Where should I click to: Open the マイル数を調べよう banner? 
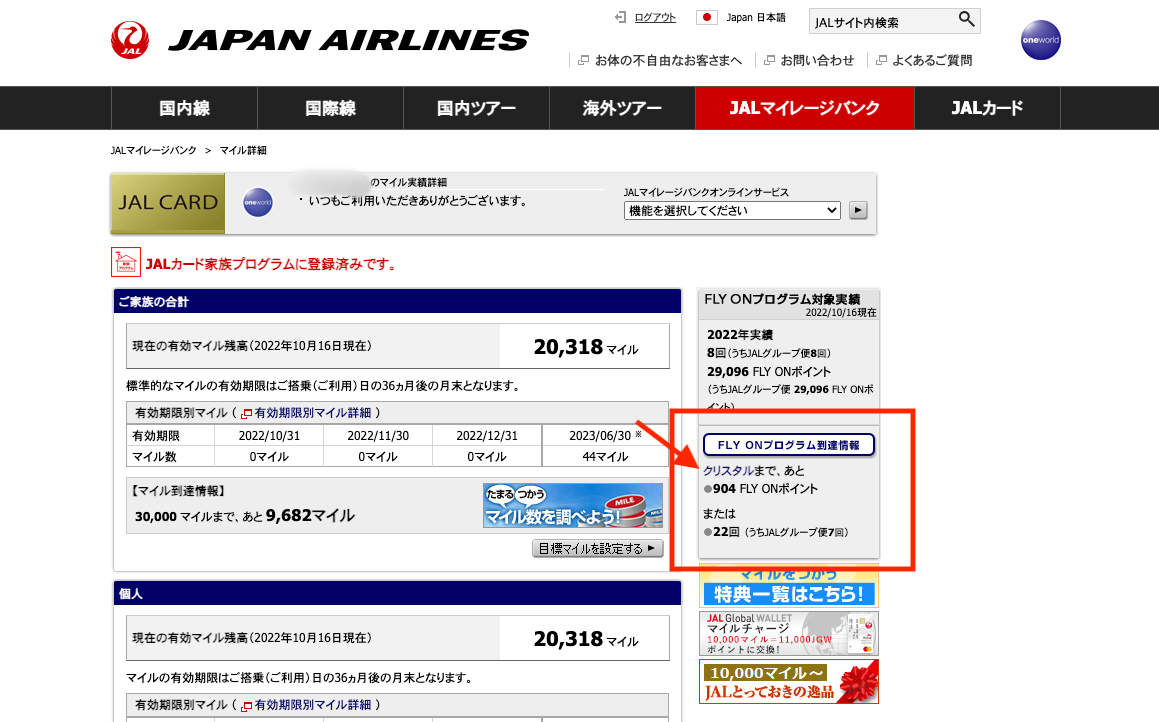click(x=572, y=506)
